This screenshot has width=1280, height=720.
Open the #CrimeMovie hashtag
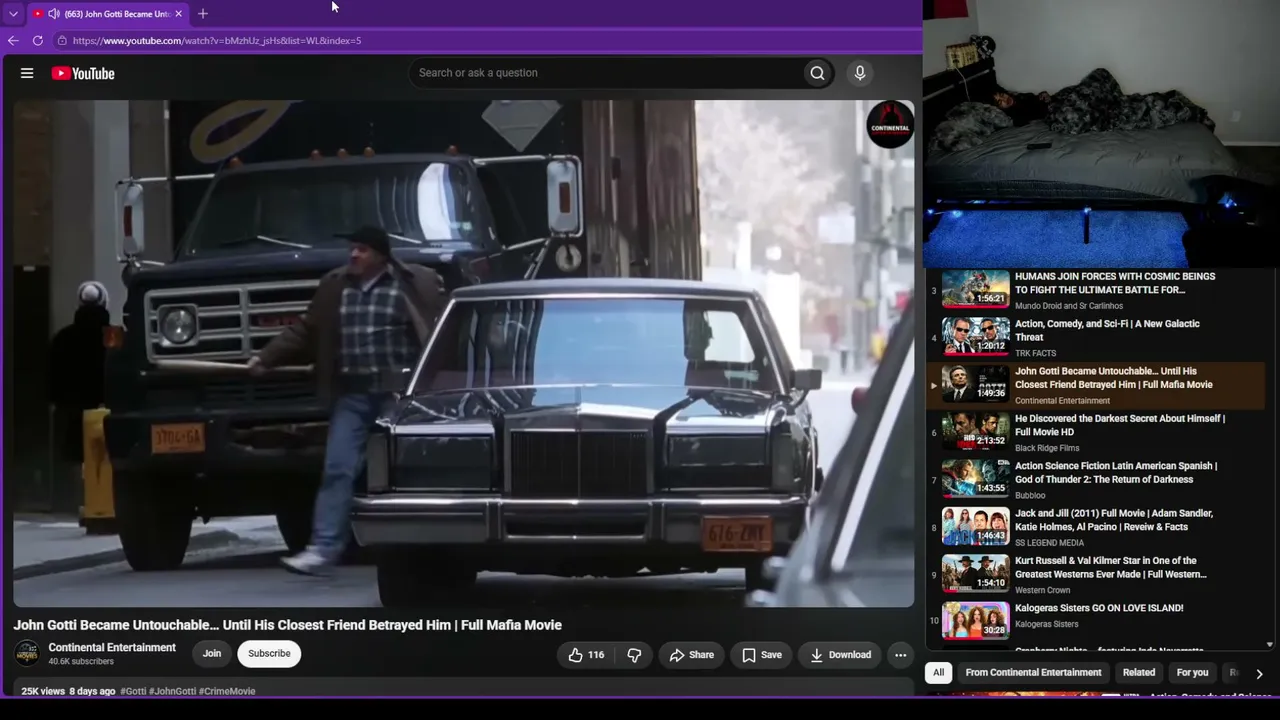(x=227, y=691)
